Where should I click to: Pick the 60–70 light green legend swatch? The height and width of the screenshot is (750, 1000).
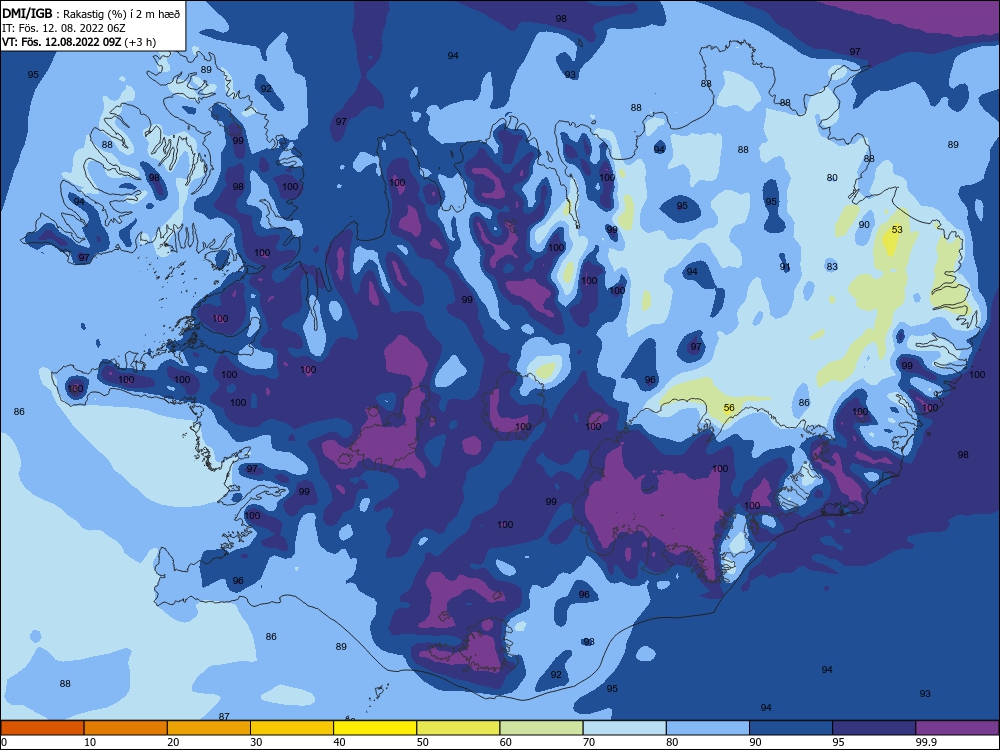pyautogui.click(x=541, y=728)
